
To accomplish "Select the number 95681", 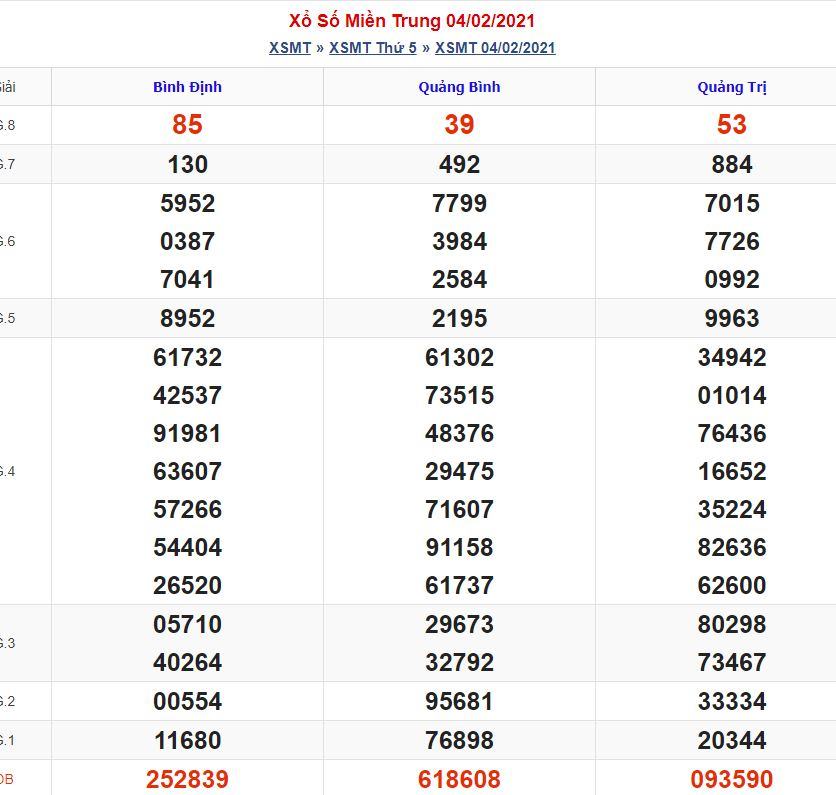I will (459, 701).
